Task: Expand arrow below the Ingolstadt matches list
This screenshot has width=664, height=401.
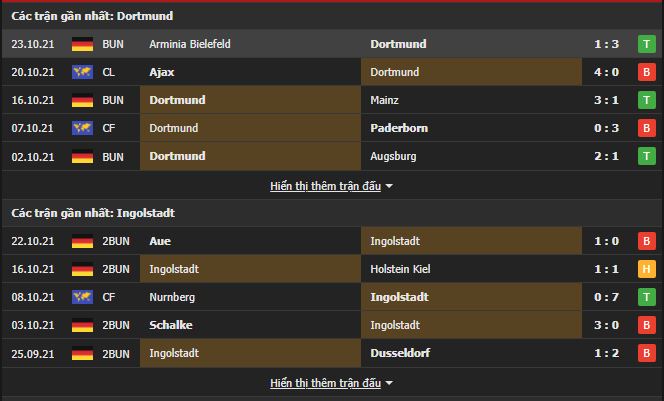Action: click(x=389, y=383)
